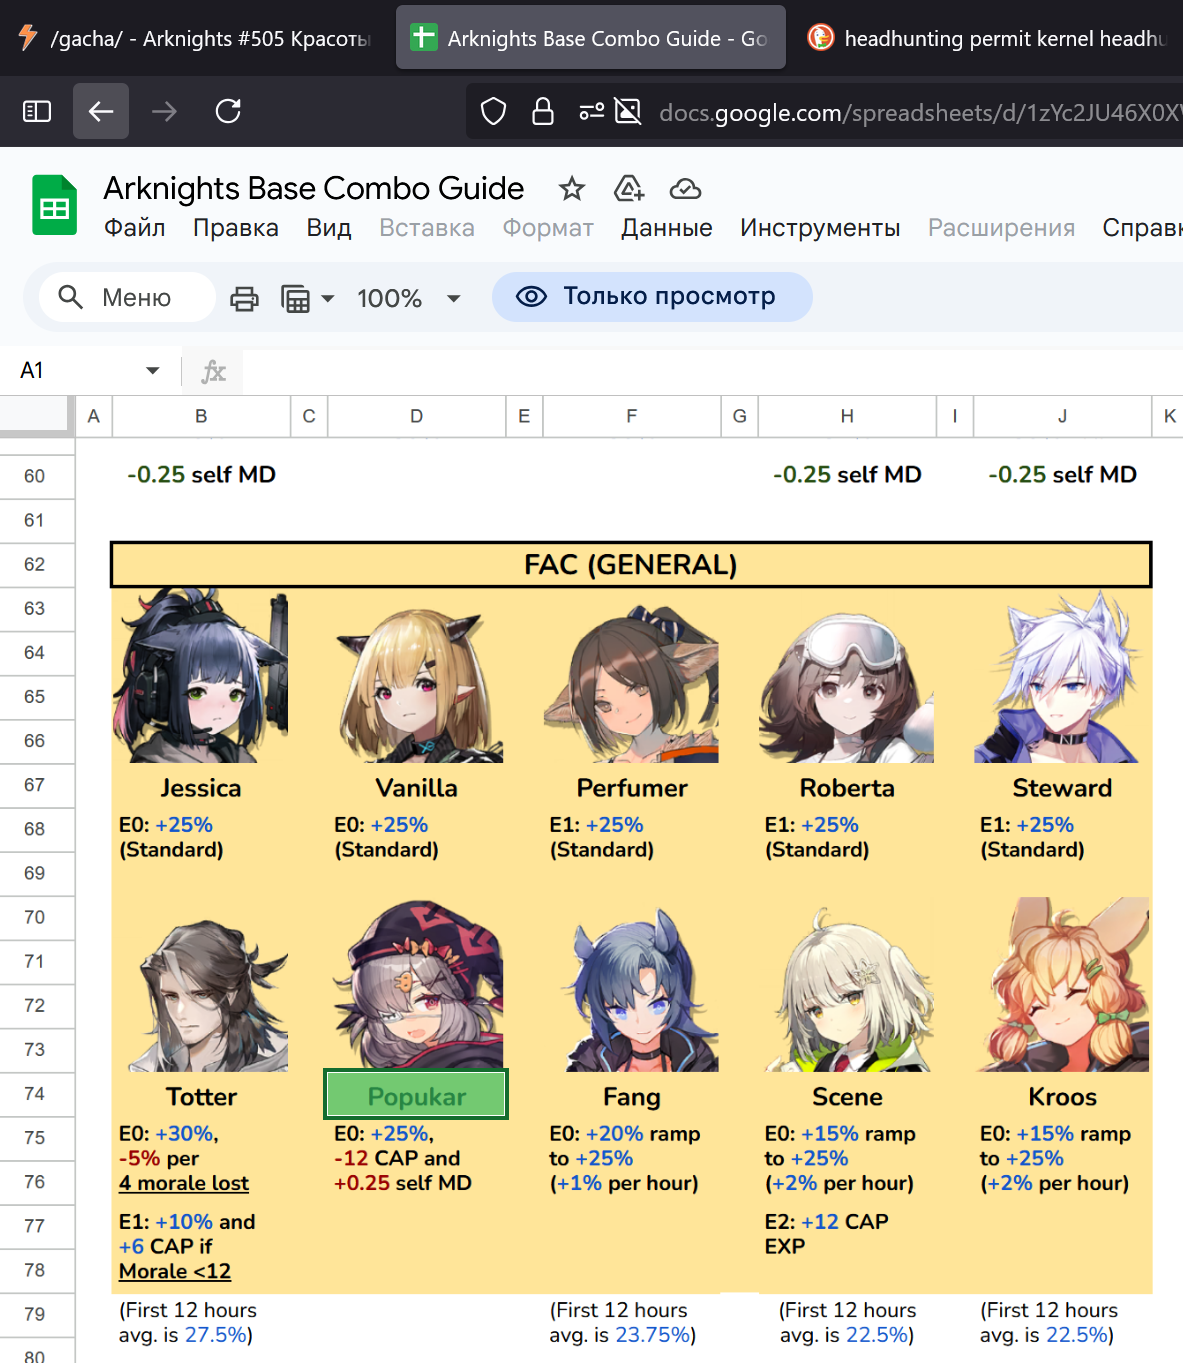Click Perfumer's portrait thumbnail
Screen dimensions: 1183x1363
tap(632, 675)
